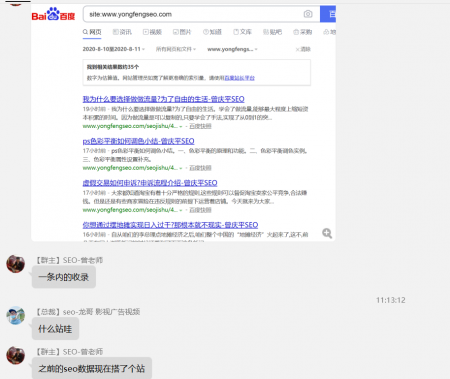
Task: Click the 之前的seo数据现在搭了个站 chat bubble
Action: pyautogui.click(x=92, y=368)
